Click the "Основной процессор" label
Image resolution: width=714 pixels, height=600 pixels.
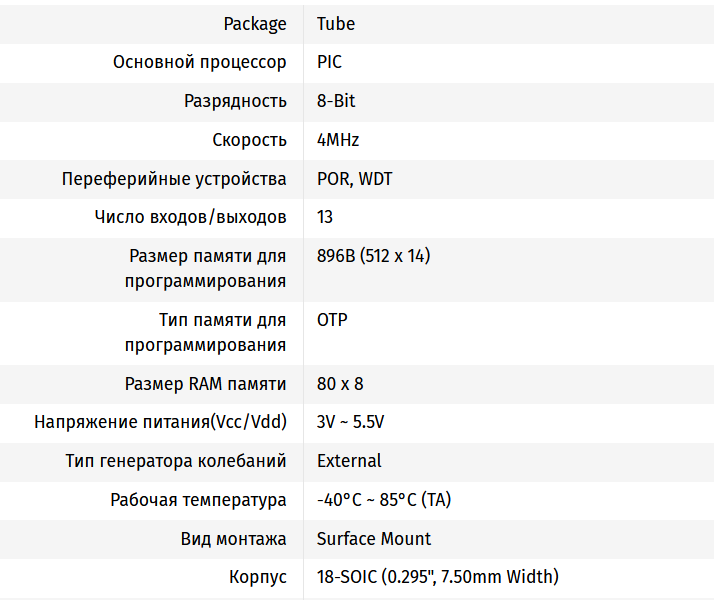(x=200, y=62)
